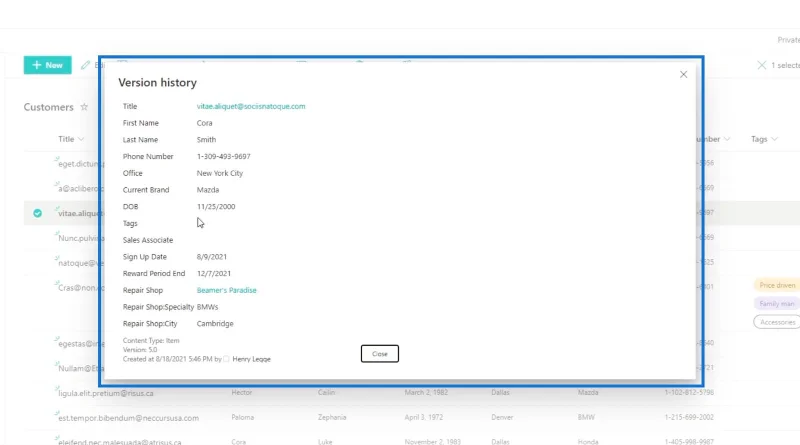Click the Last Name value Smith
Image resolution: width=800 pixels, height=445 pixels.
[206, 139]
